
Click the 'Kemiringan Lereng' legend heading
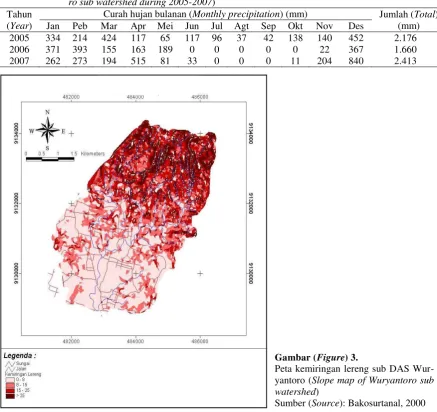23,374
